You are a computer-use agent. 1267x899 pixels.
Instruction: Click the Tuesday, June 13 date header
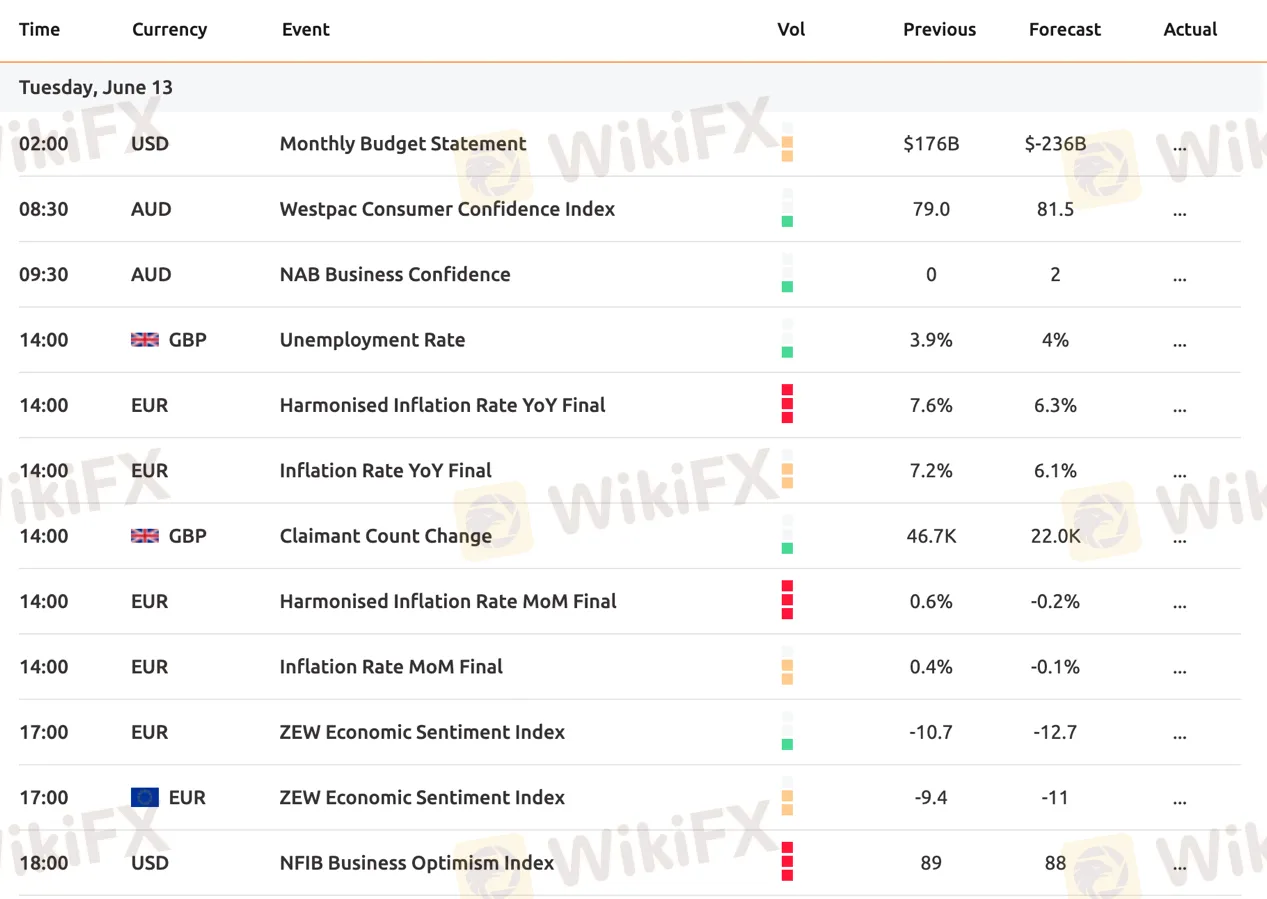click(x=96, y=87)
